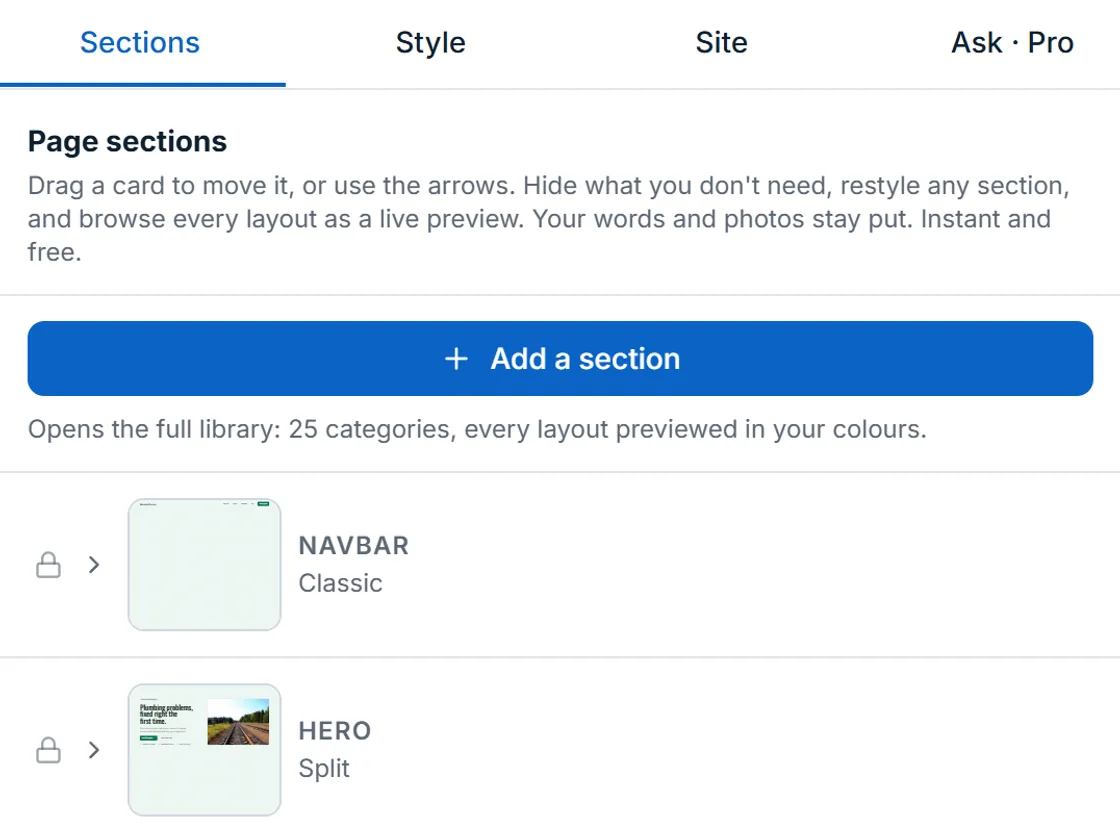Click the Page sections heading
Screen dimensions: 1120x840
tap(127, 141)
